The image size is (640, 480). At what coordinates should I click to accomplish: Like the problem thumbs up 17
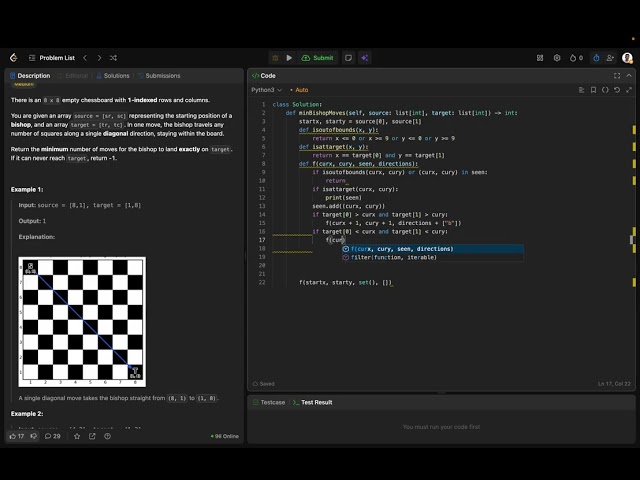pyautogui.click(x=17, y=436)
